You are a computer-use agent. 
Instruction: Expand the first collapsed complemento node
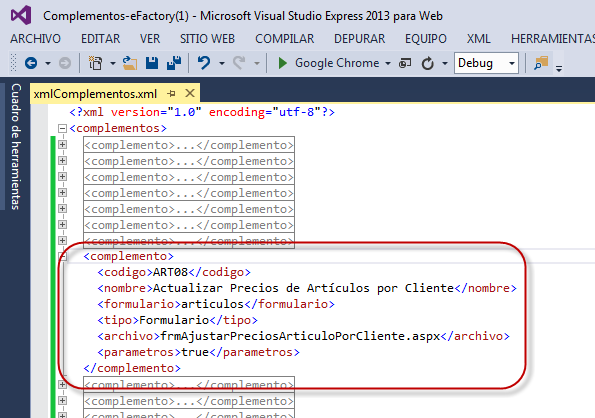point(62,145)
